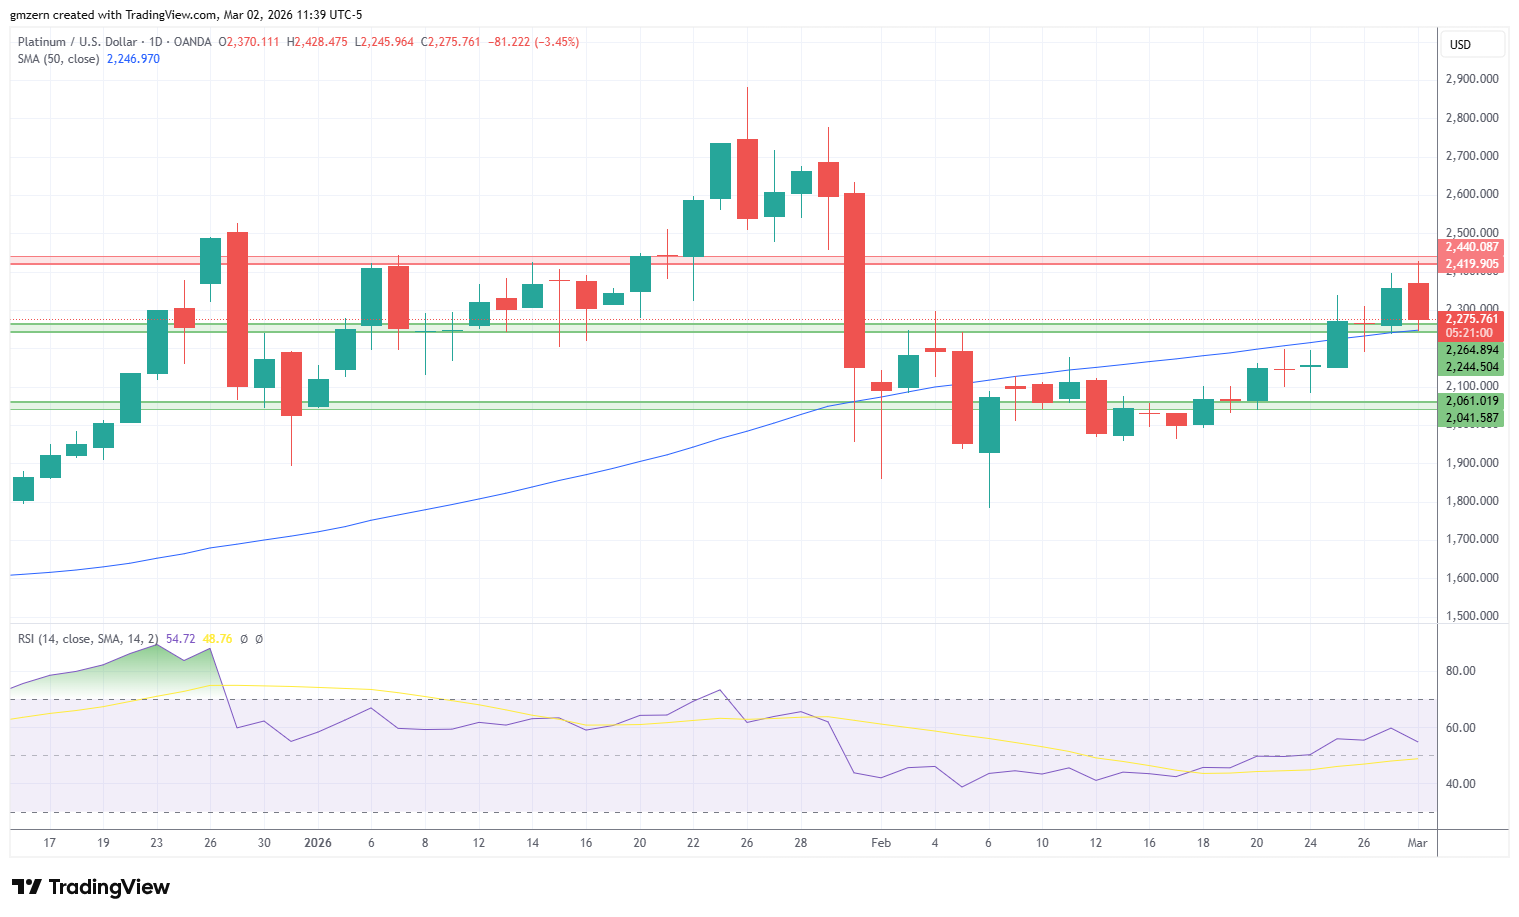The image size is (1519, 917).
Task: Click the high price H2,428.475
Action: click(x=317, y=42)
